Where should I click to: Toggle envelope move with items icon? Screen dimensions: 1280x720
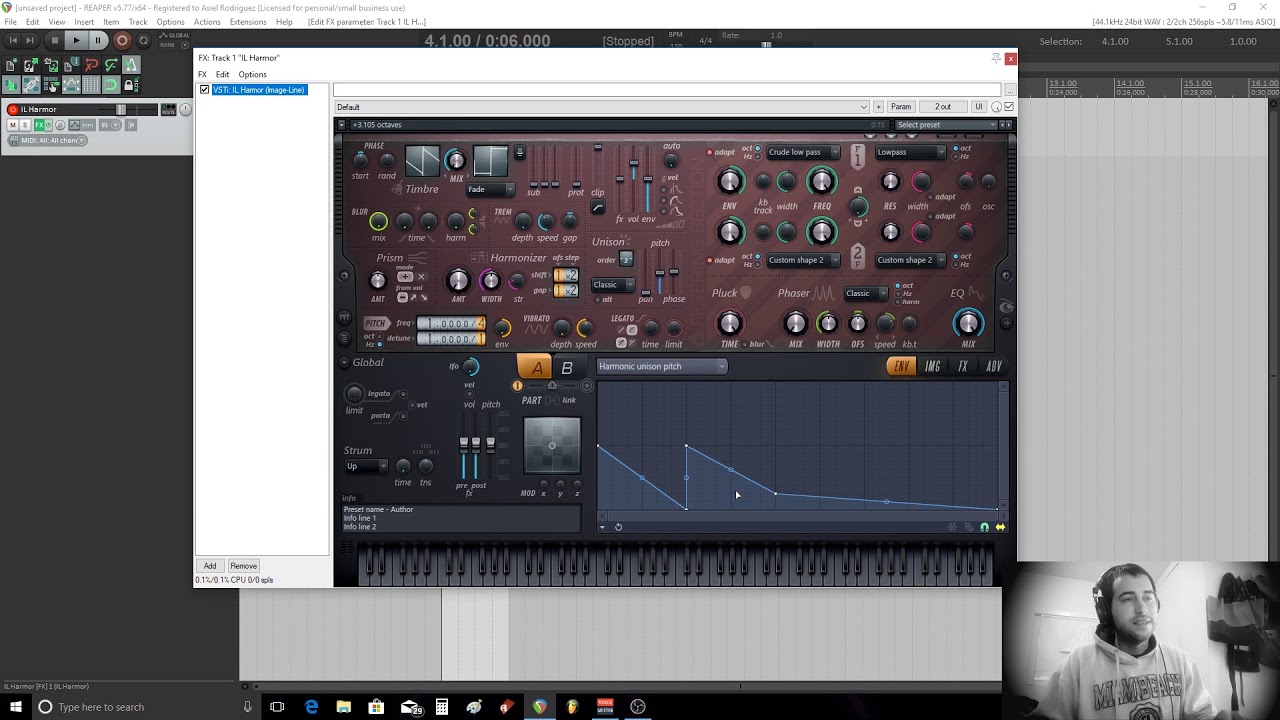pyautogui.click(x=71, y=85)
